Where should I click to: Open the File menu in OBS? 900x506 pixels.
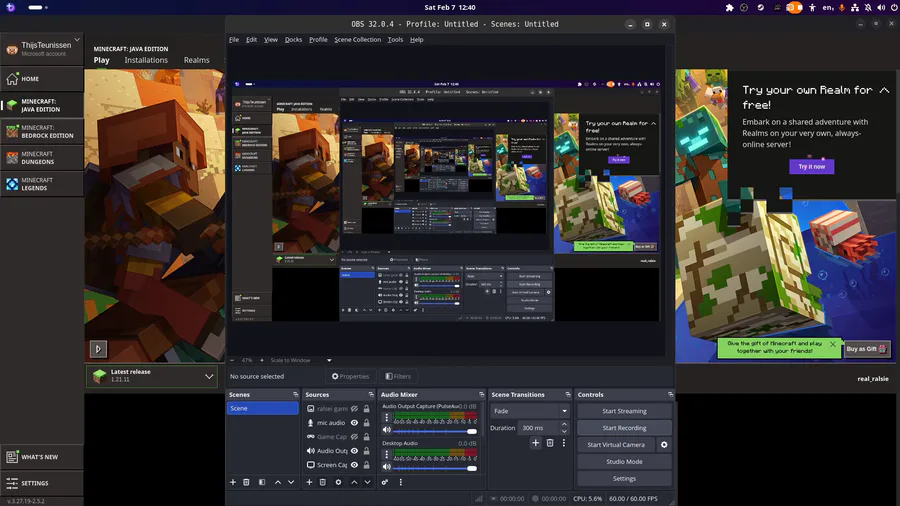(234, 40)
